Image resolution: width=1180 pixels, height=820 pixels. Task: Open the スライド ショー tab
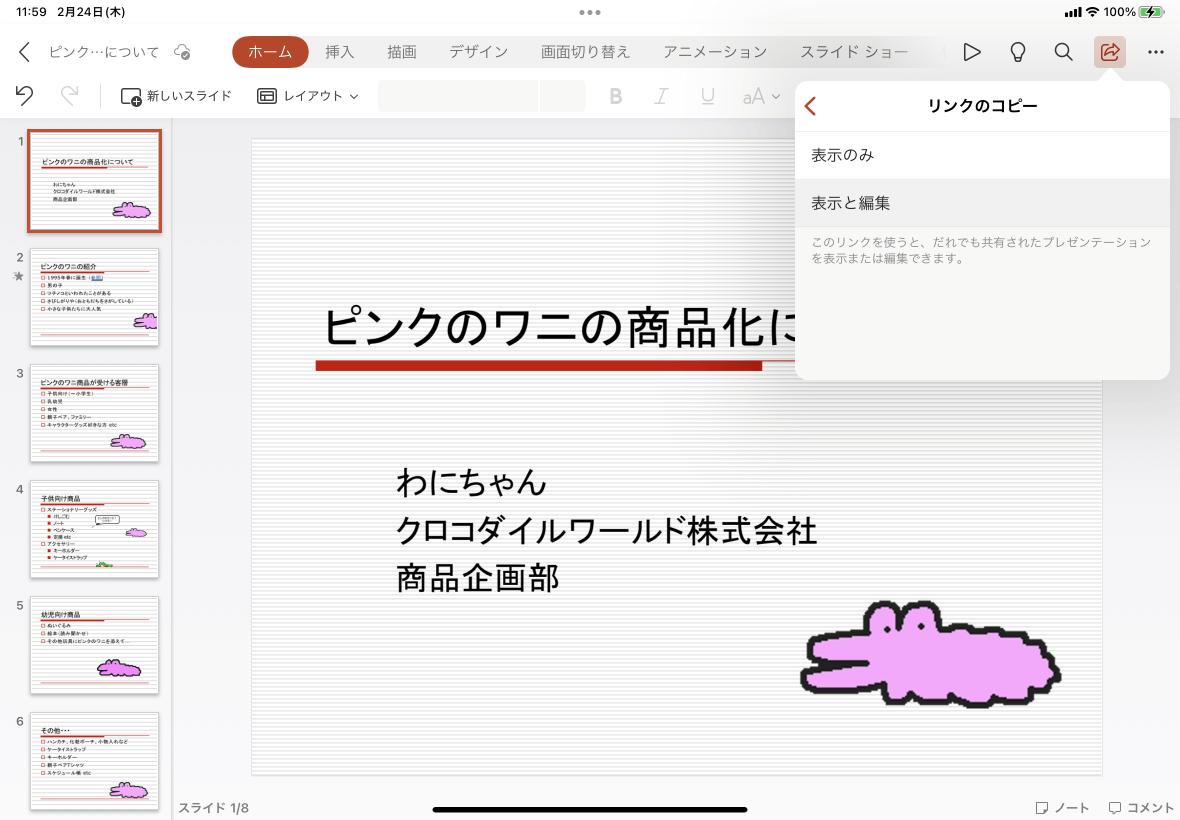(x=854, y=52)
